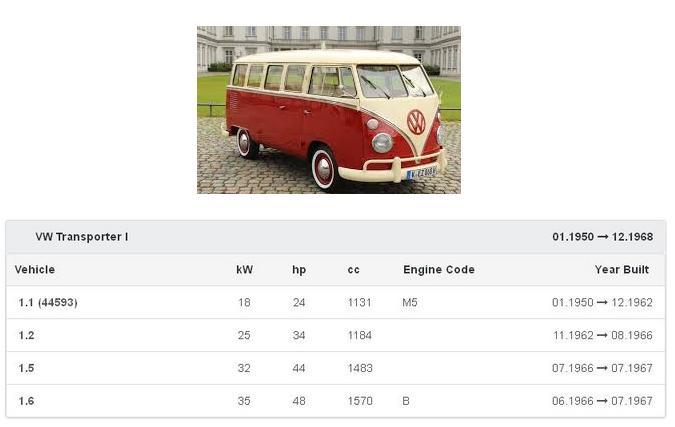Choose the 1.6 vehicle entry

26,401
